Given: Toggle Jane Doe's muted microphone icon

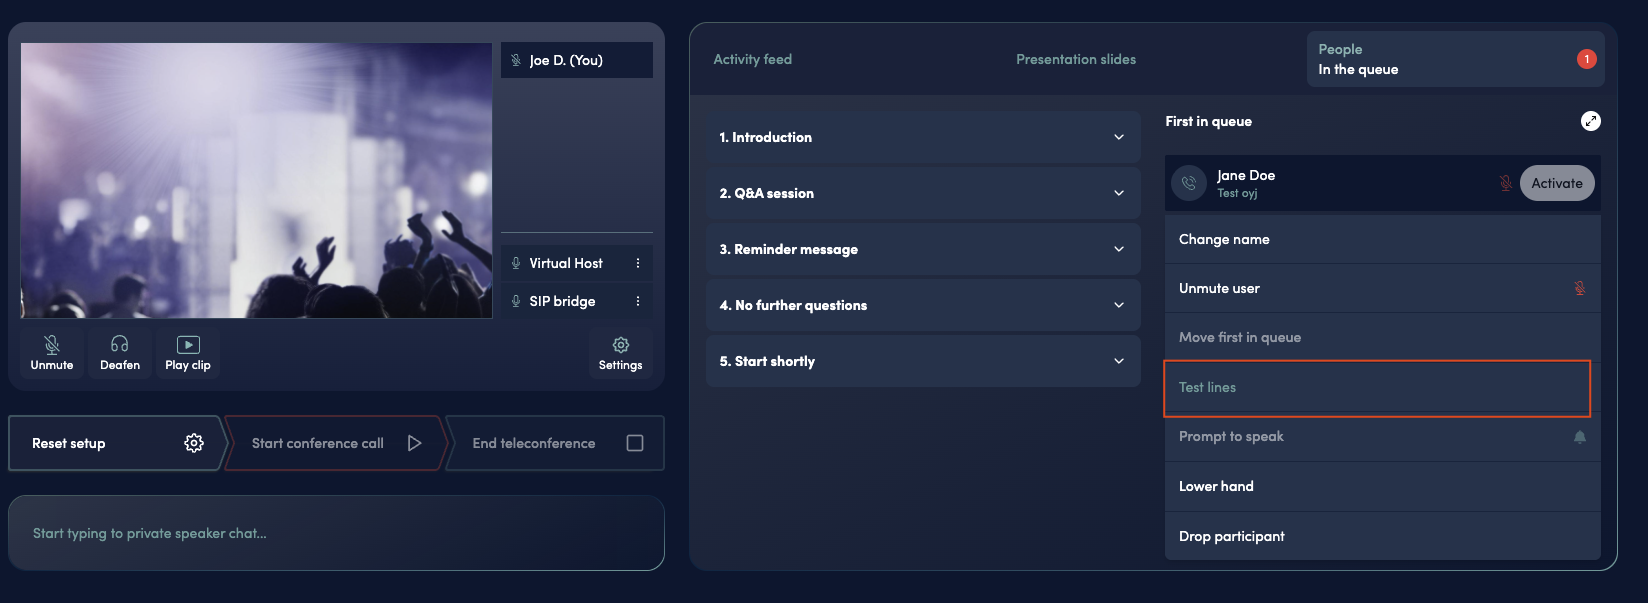Looking at the screenshot, I should point(1505,183).
